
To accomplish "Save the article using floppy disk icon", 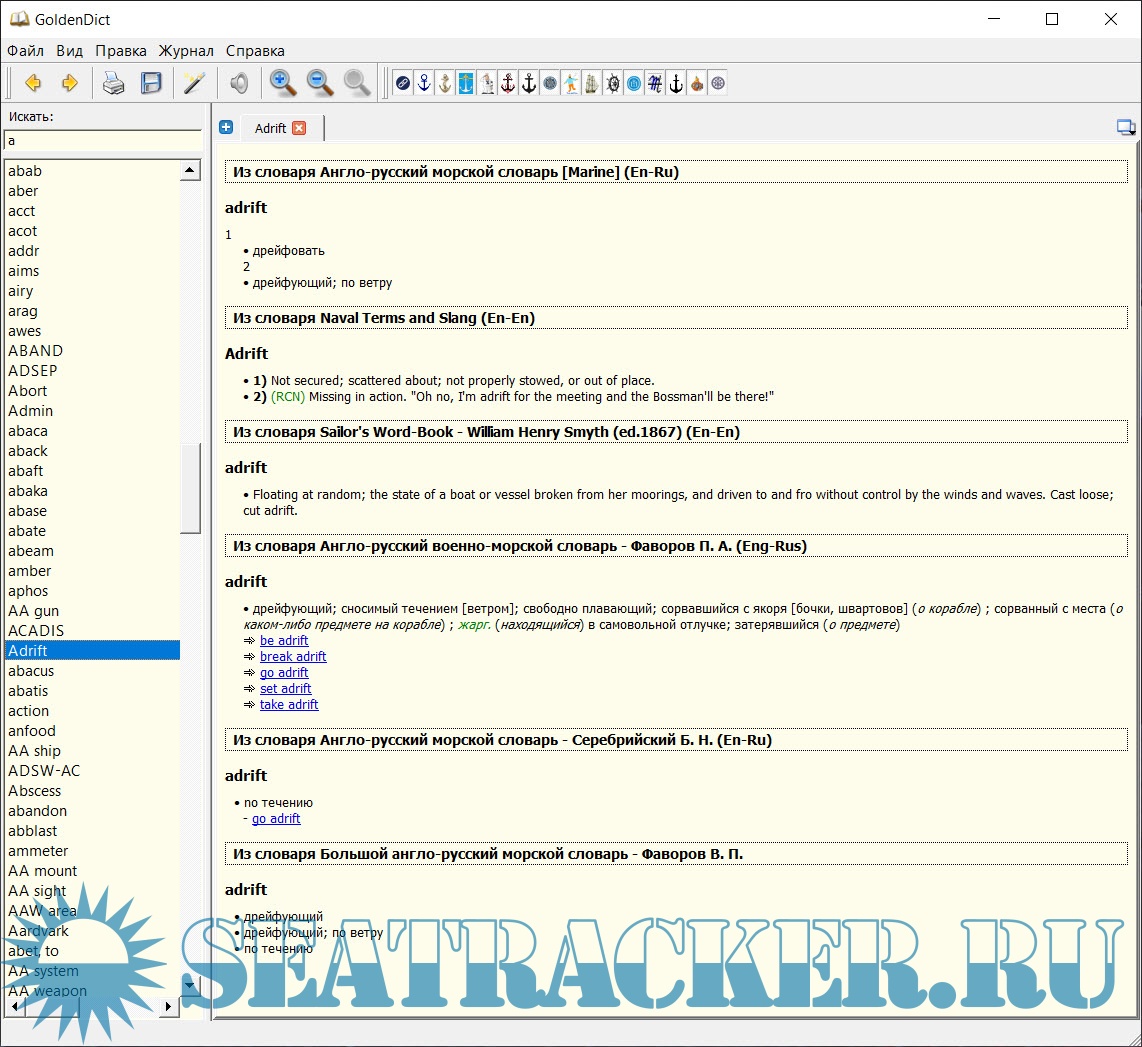I will tap(150, 84).
